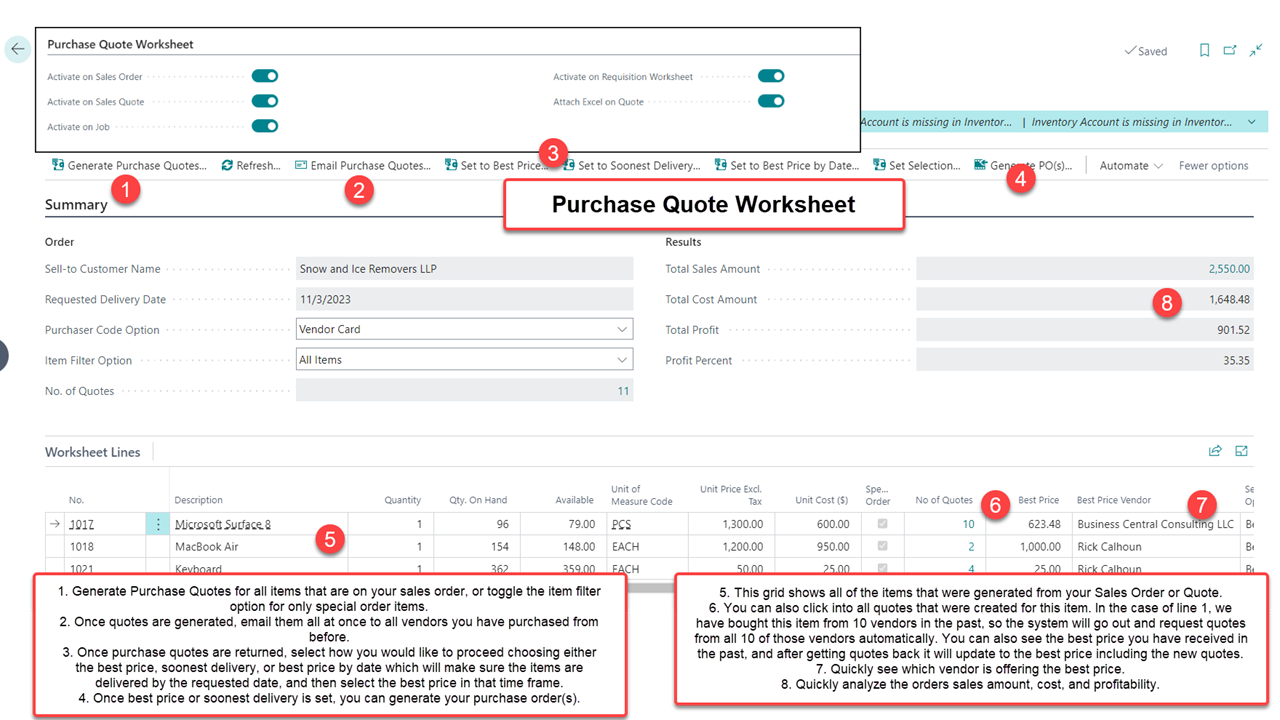Collapse the page with the arrows icon

(x=1256, y=51)
